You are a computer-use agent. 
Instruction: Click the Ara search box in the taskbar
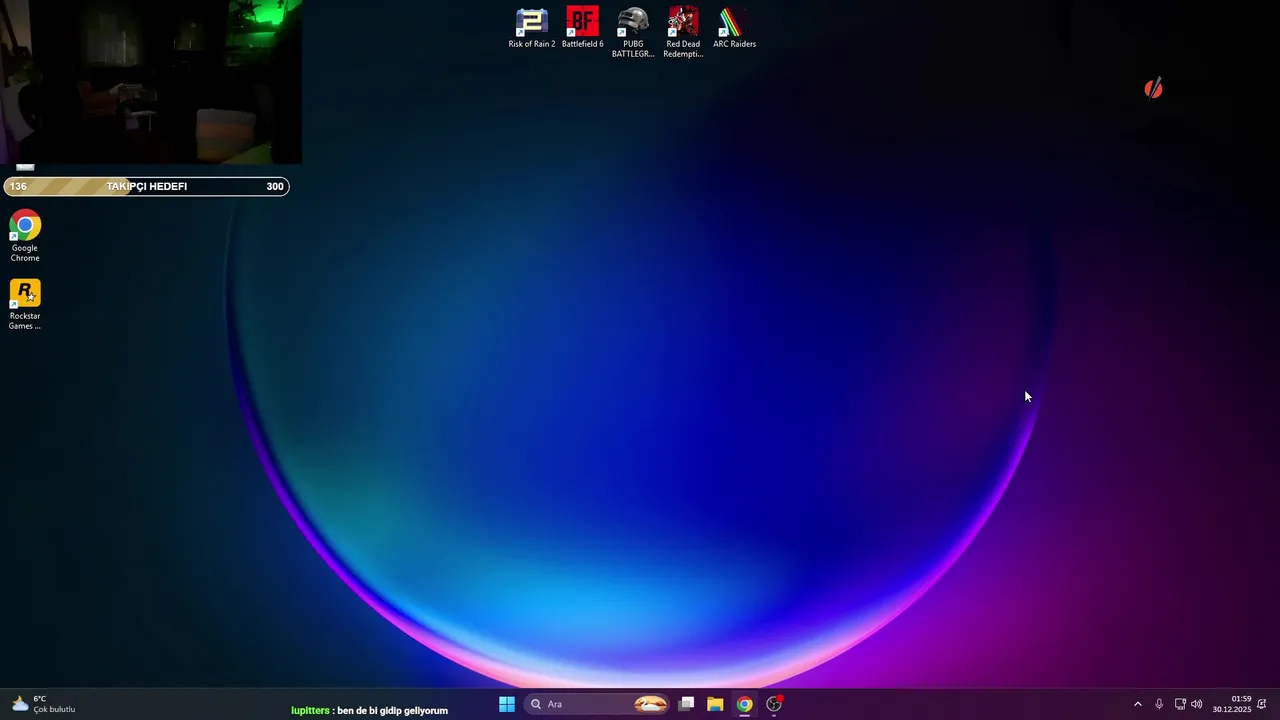(x=597, y=704)
